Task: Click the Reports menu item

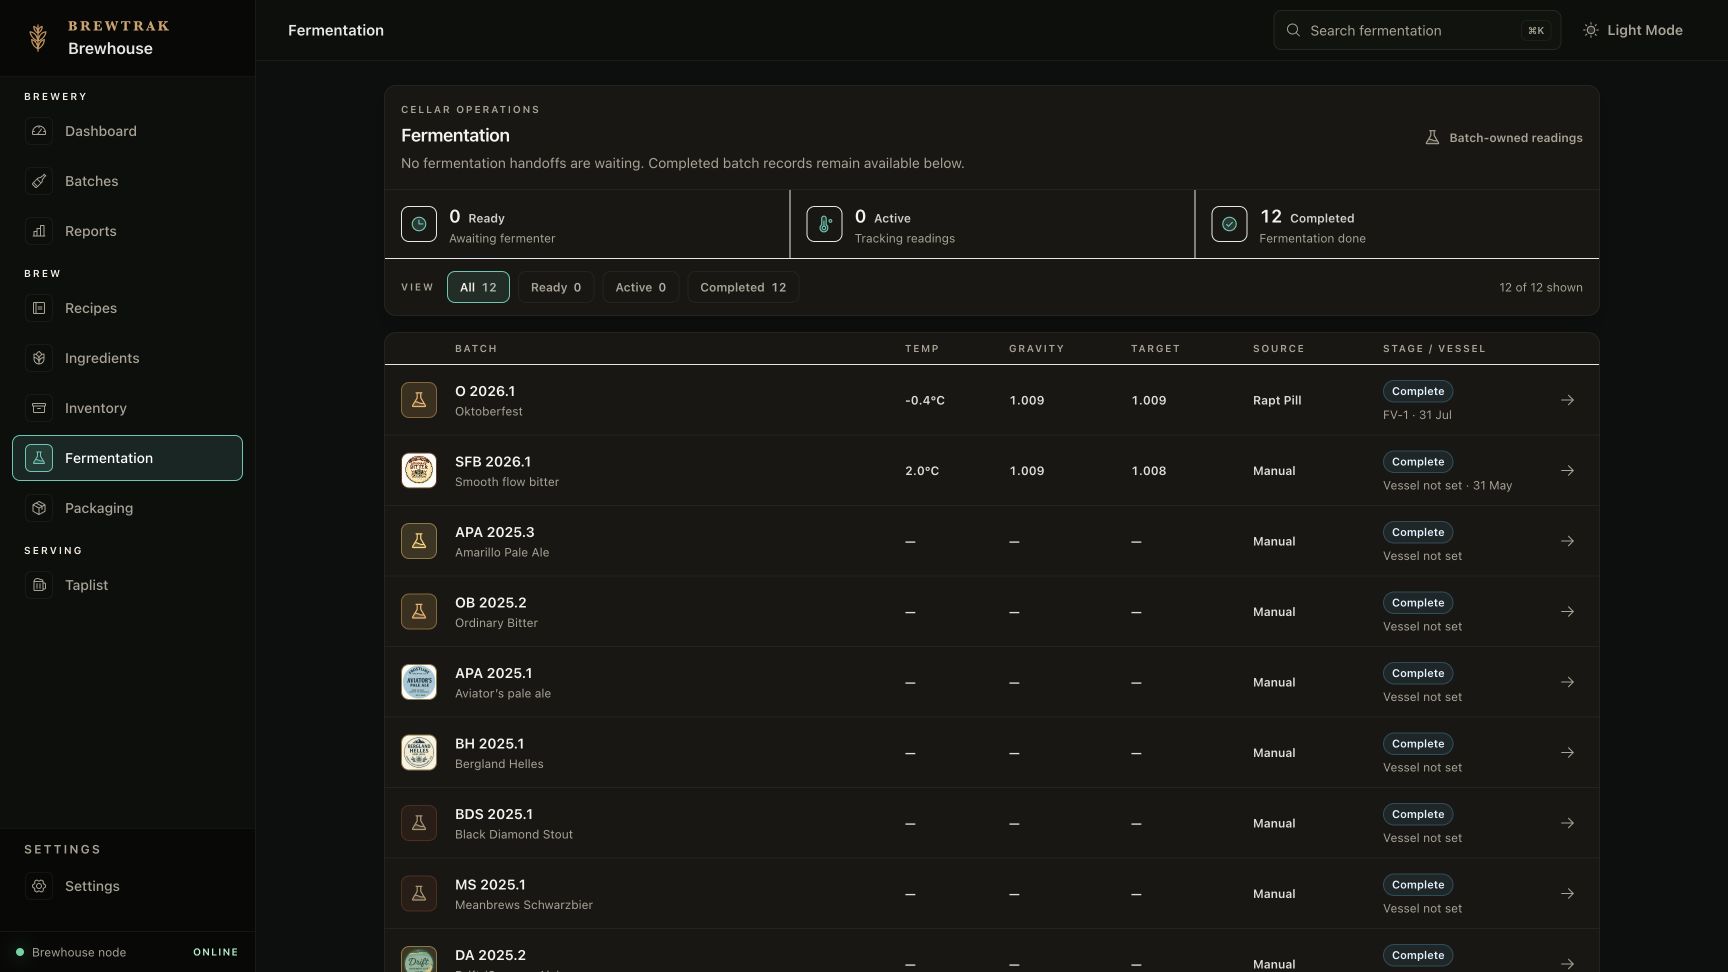Action: pyautogui.click(x=127, y=231)
